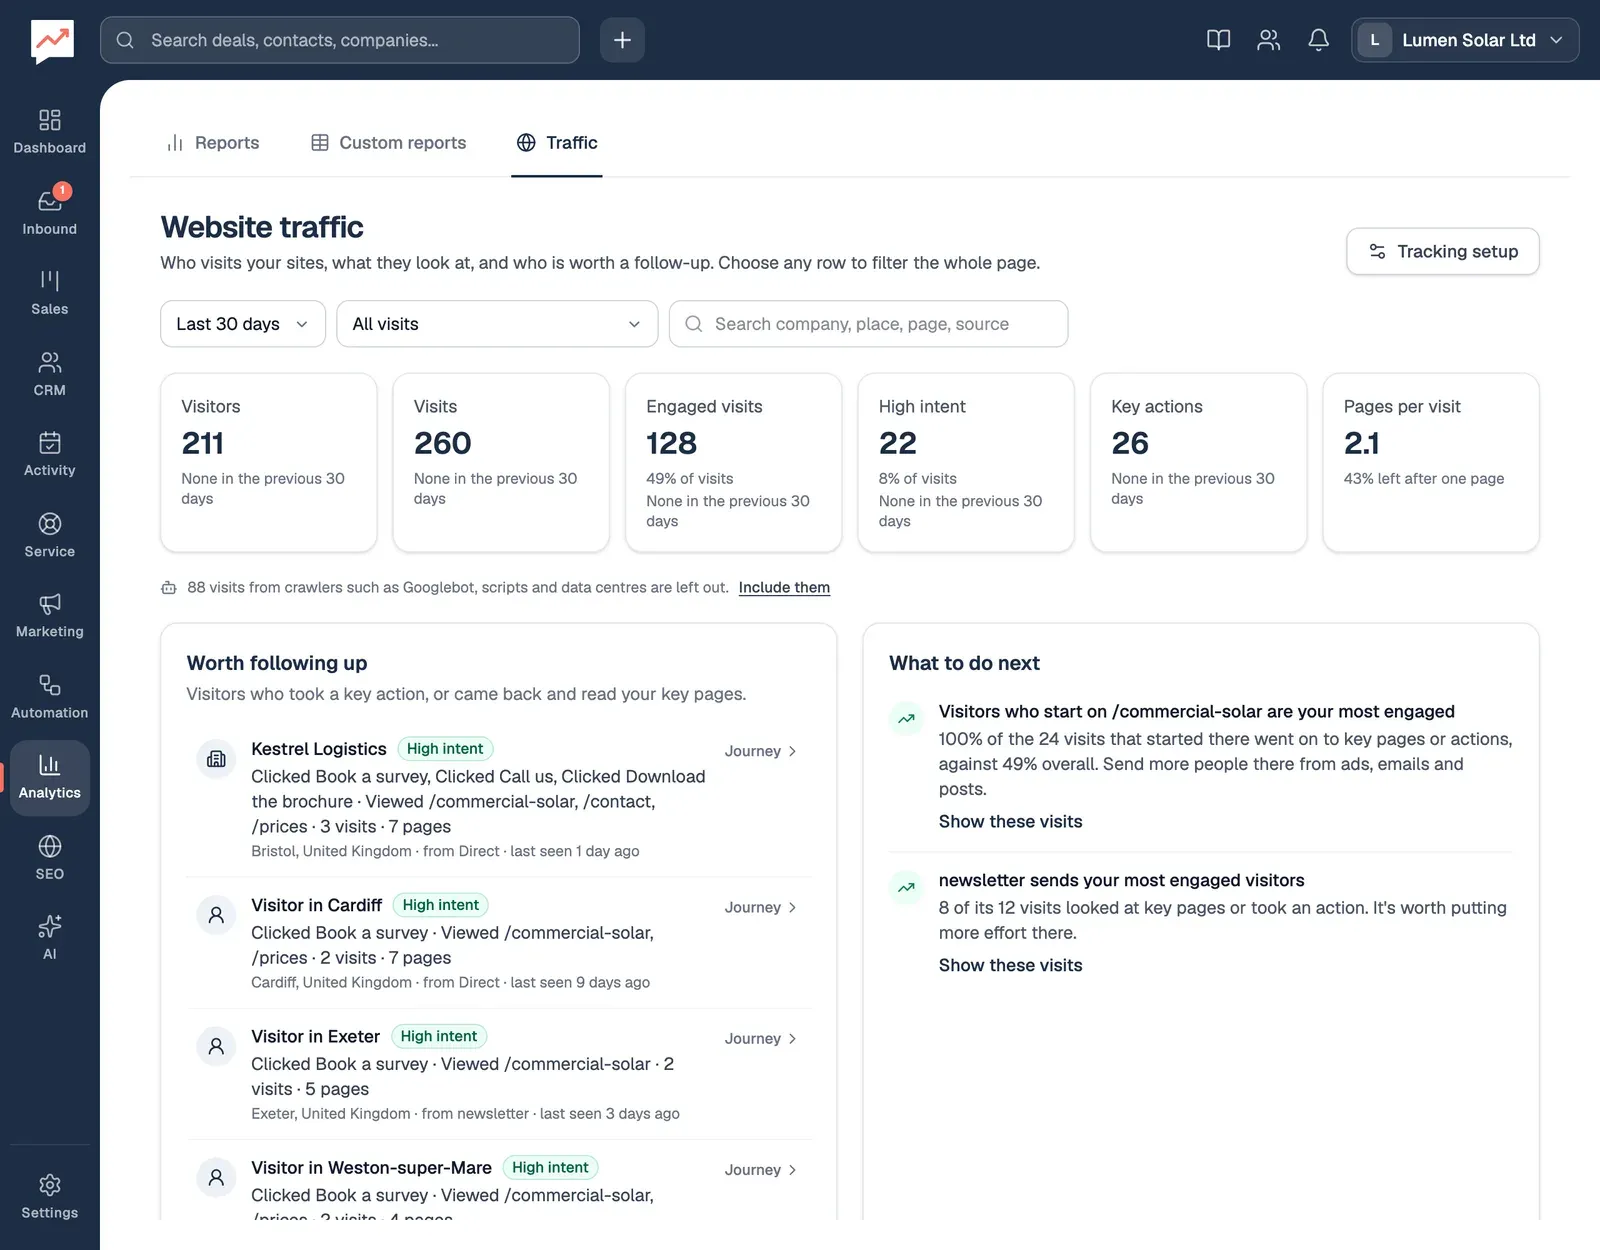Screen dimensions: 1600x1250
Task: Select the Engaged visits 128 card
Action: tap(734, 462)
